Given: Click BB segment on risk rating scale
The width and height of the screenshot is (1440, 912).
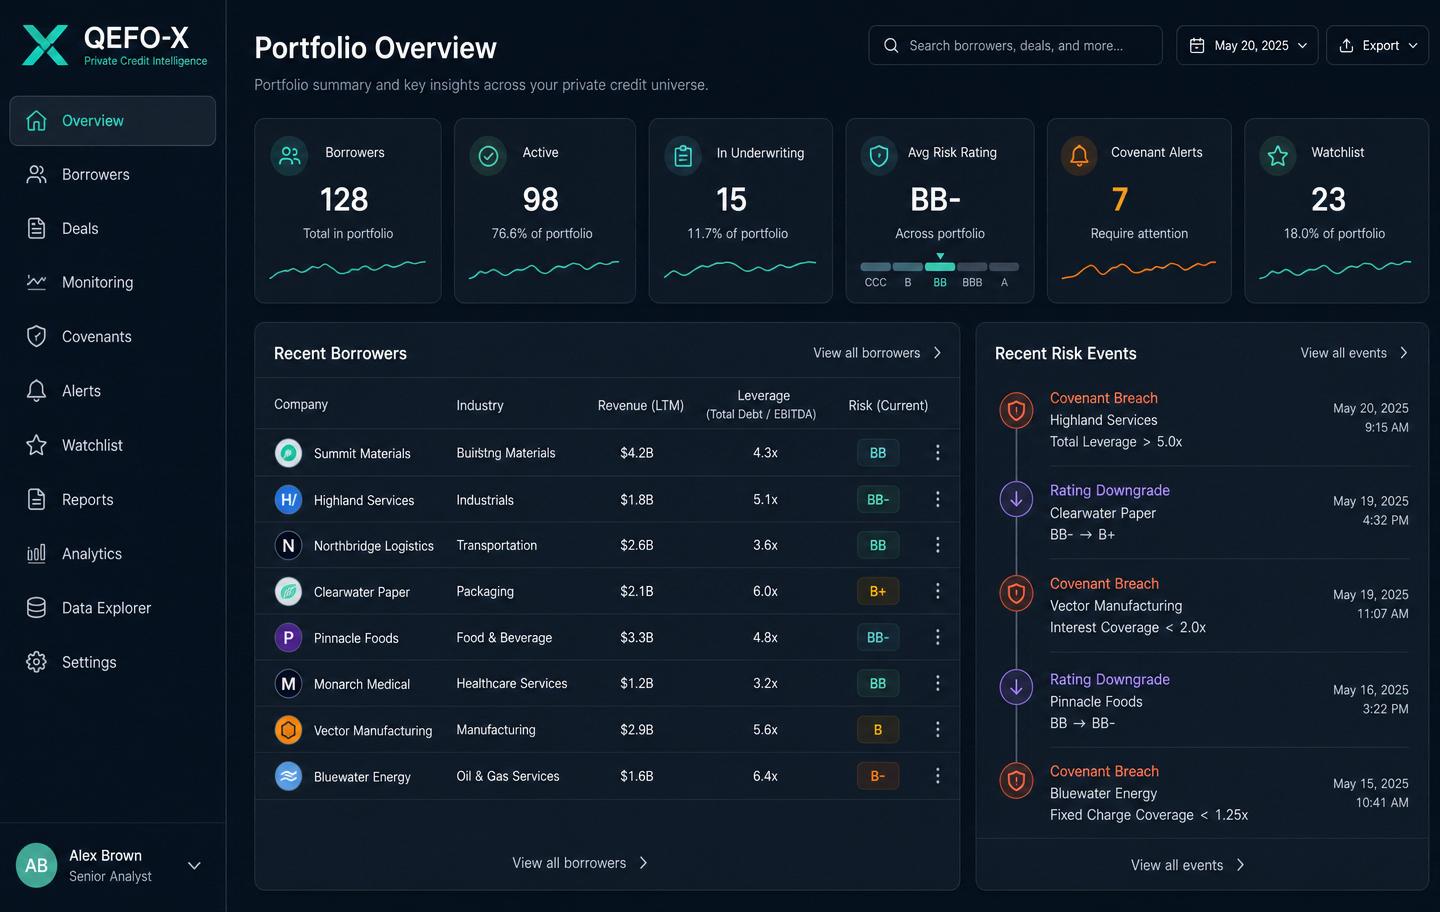Looking at the screenshot, I should [x=940, y=267].
